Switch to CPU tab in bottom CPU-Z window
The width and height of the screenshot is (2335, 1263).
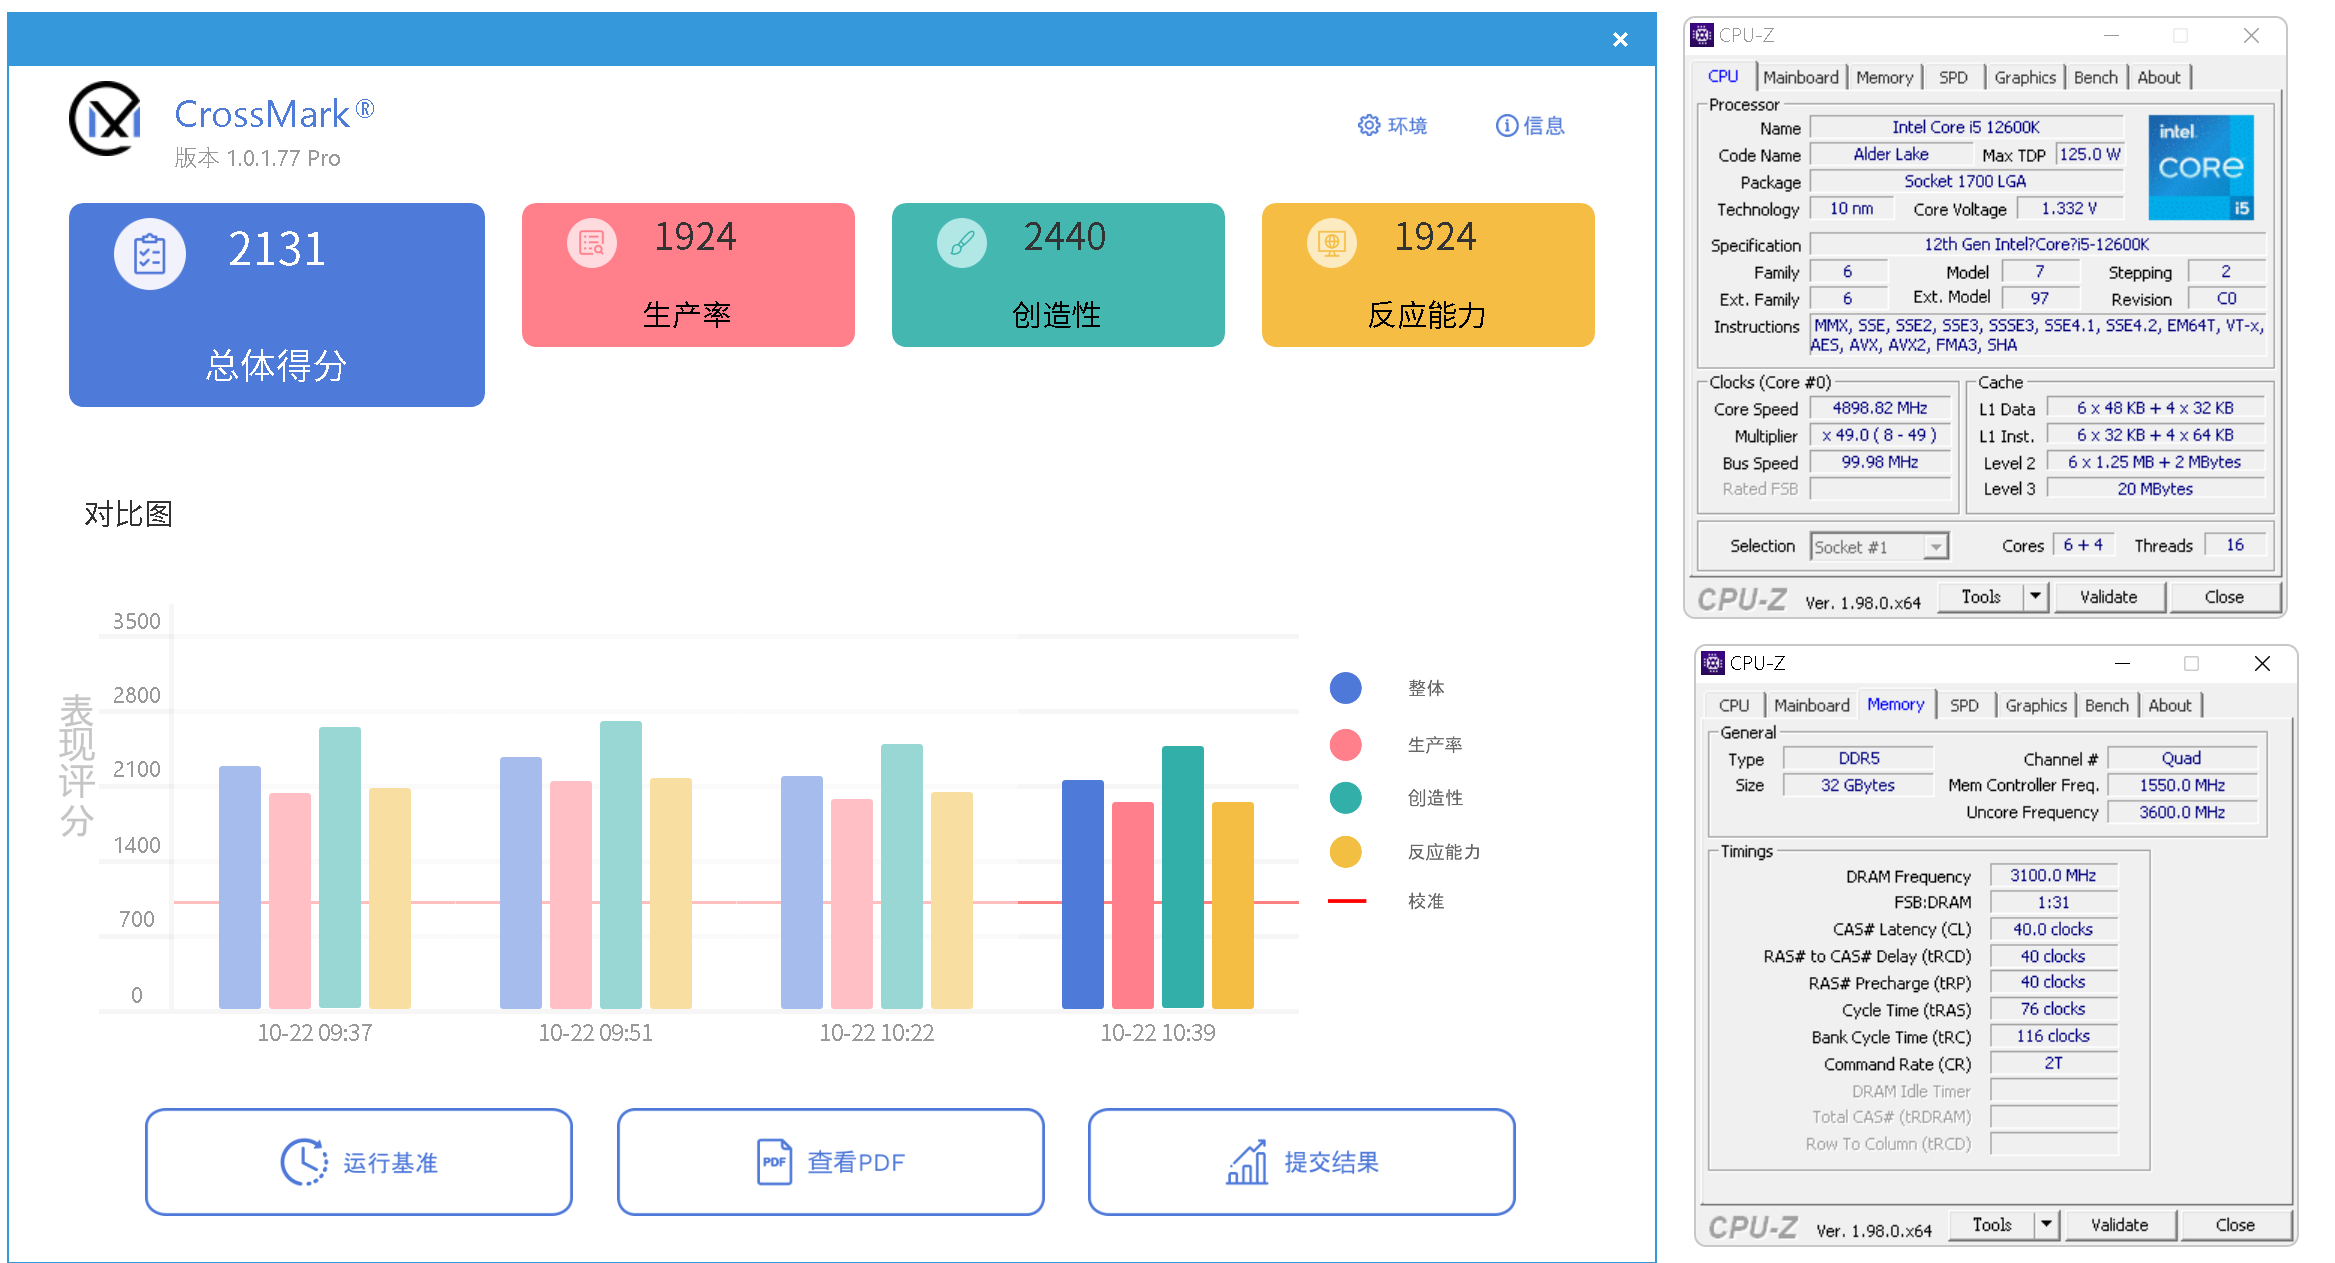(1734, 705)
